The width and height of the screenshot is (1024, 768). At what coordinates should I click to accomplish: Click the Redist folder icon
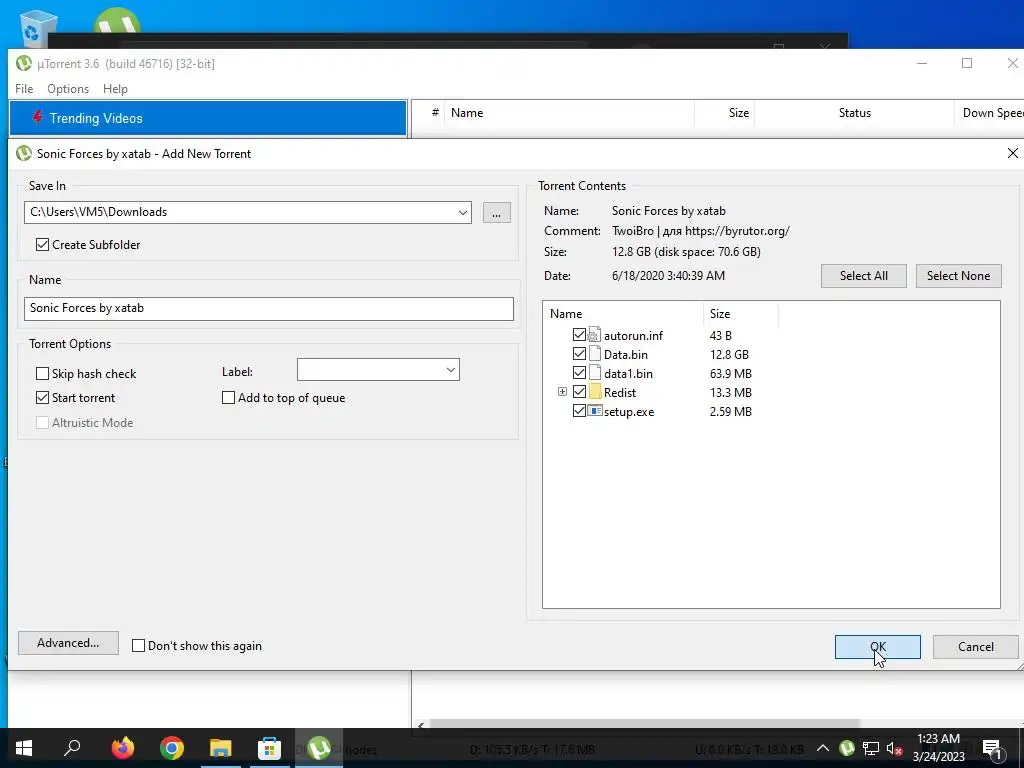595,392
